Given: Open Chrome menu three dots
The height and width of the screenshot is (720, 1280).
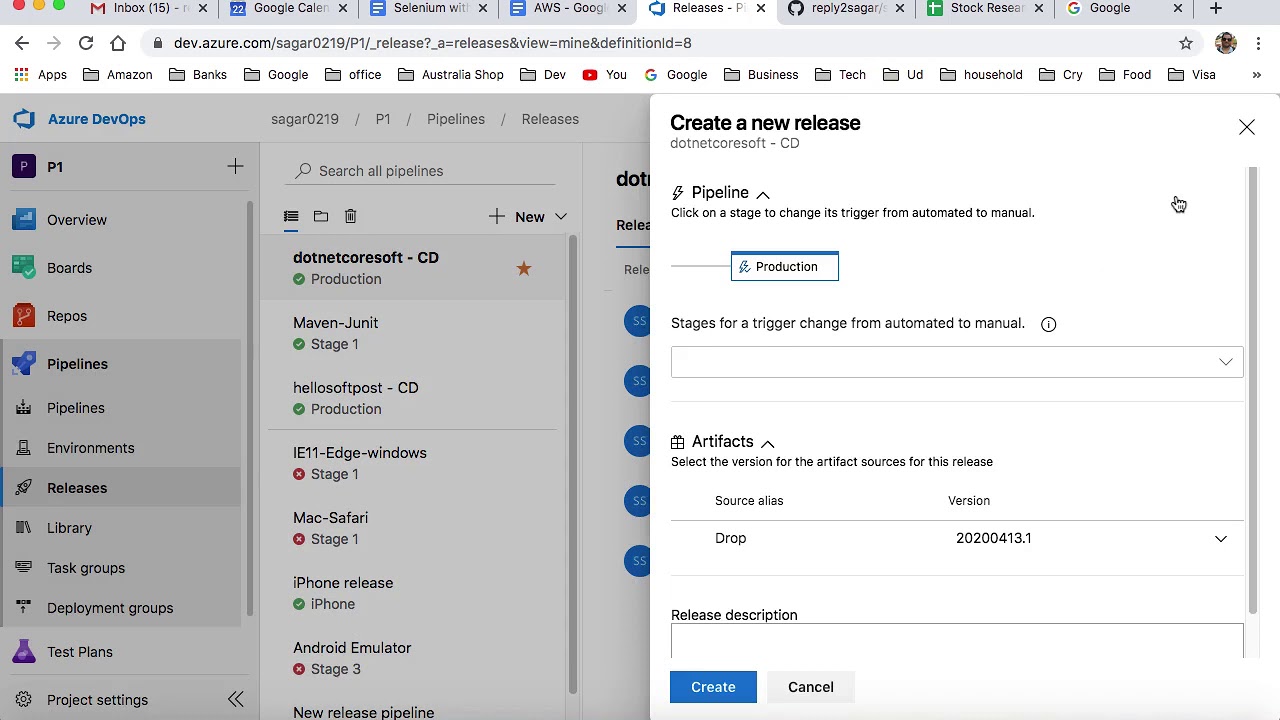Looking at the screenshot, I should click(1259, 43).
